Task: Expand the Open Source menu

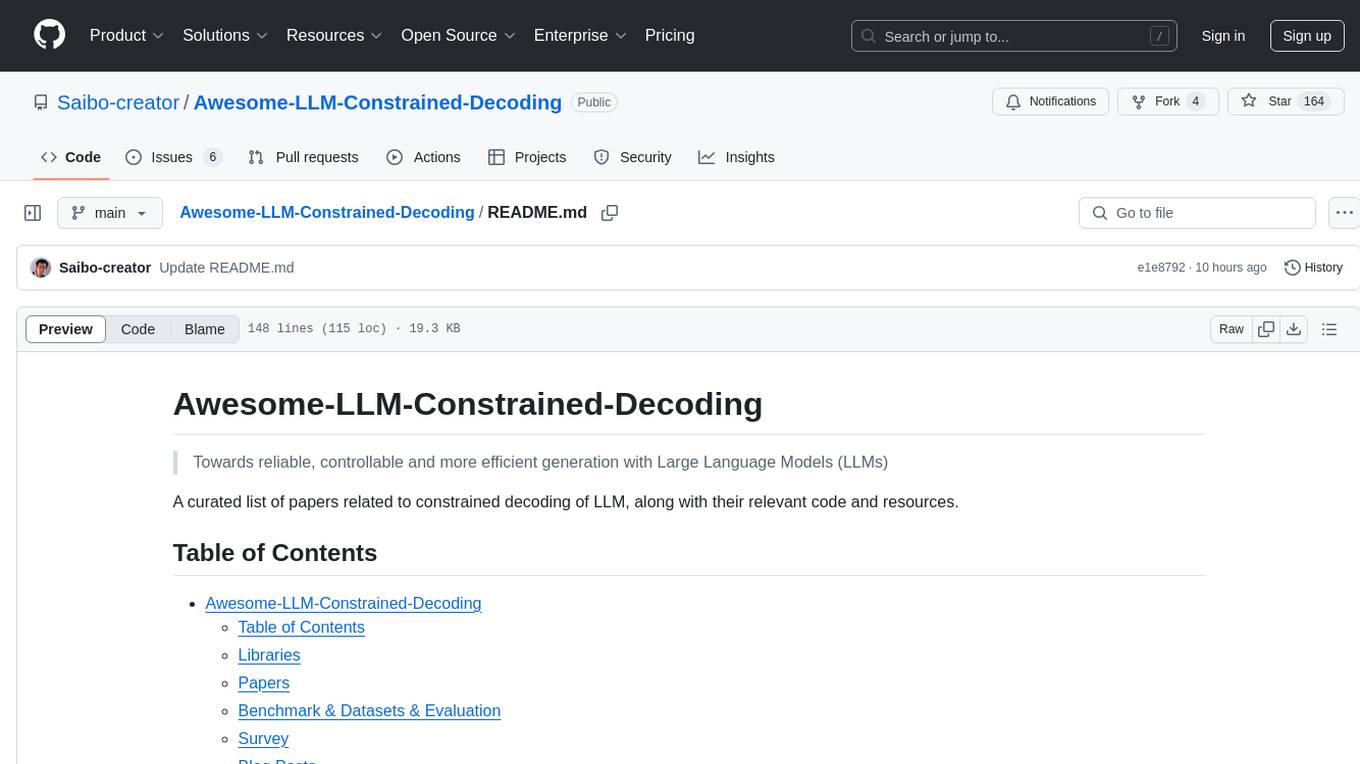Action: click(458, 35)
